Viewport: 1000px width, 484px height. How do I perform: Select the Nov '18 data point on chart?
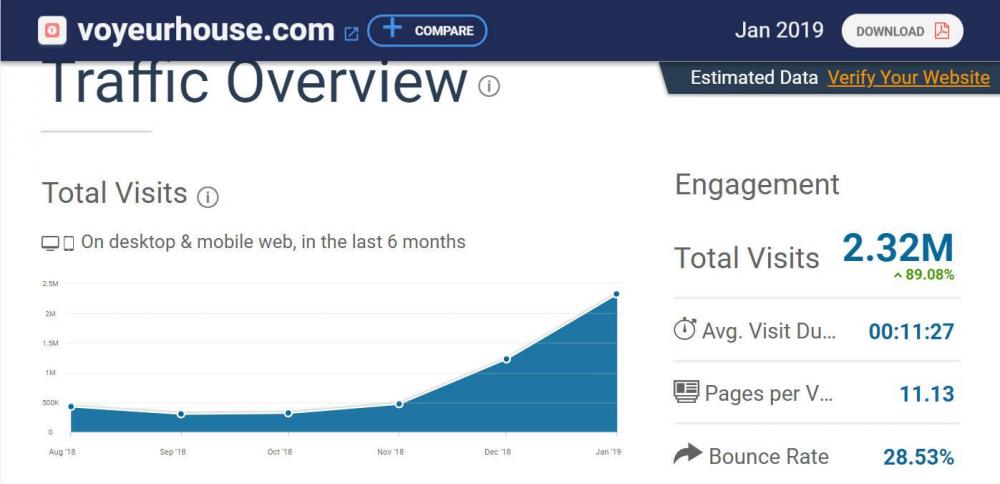399,404
